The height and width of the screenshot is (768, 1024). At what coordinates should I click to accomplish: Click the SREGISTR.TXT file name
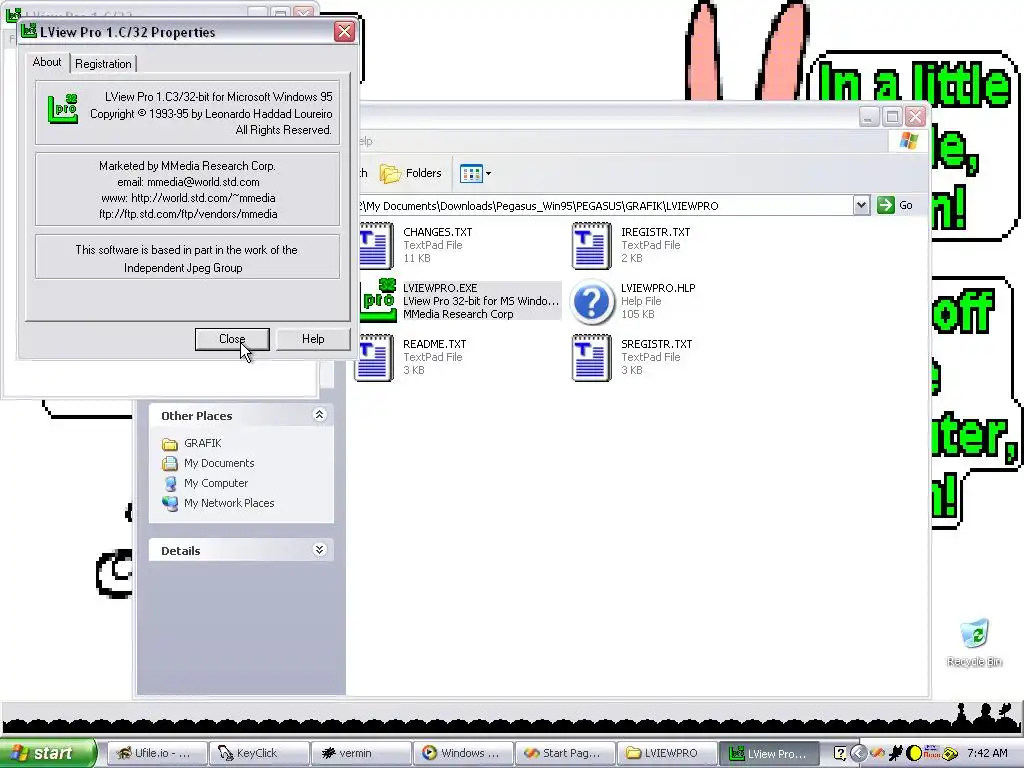tap(656, 344)
